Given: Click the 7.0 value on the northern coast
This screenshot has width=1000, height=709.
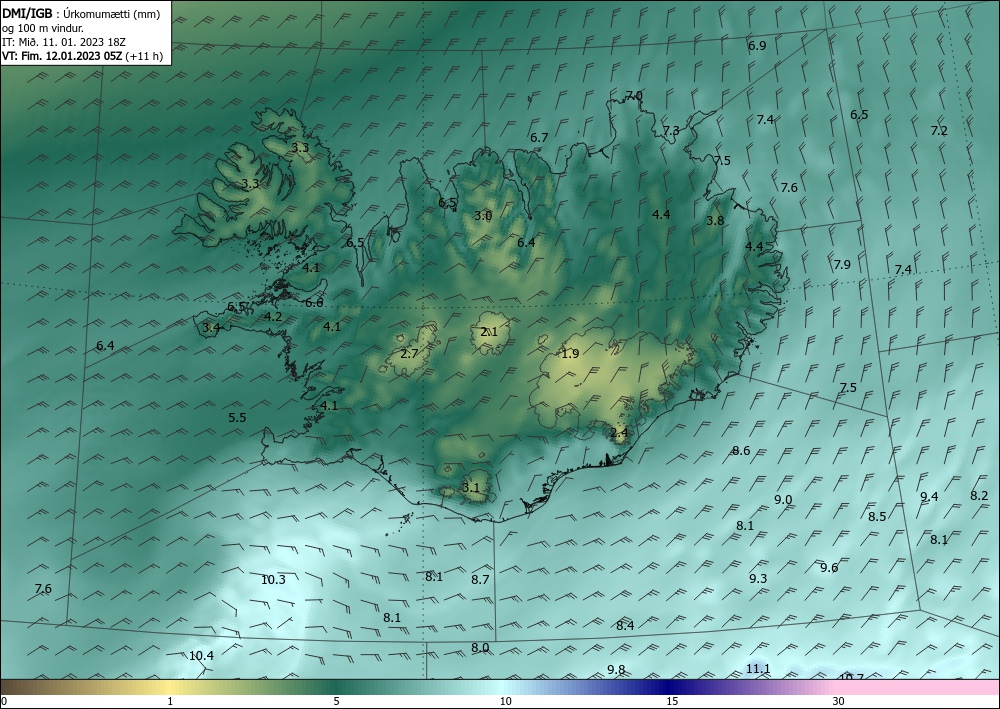Looking at the screenshot, I should tap(633, 96).
